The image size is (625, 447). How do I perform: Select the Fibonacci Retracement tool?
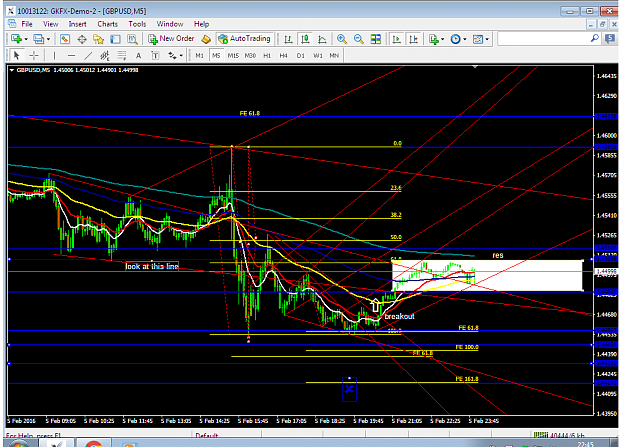pyautogui.click(x=122, y=55)
